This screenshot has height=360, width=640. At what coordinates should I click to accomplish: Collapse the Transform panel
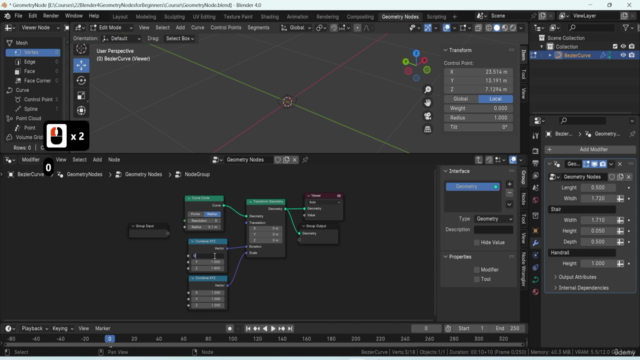pos(446,50)
